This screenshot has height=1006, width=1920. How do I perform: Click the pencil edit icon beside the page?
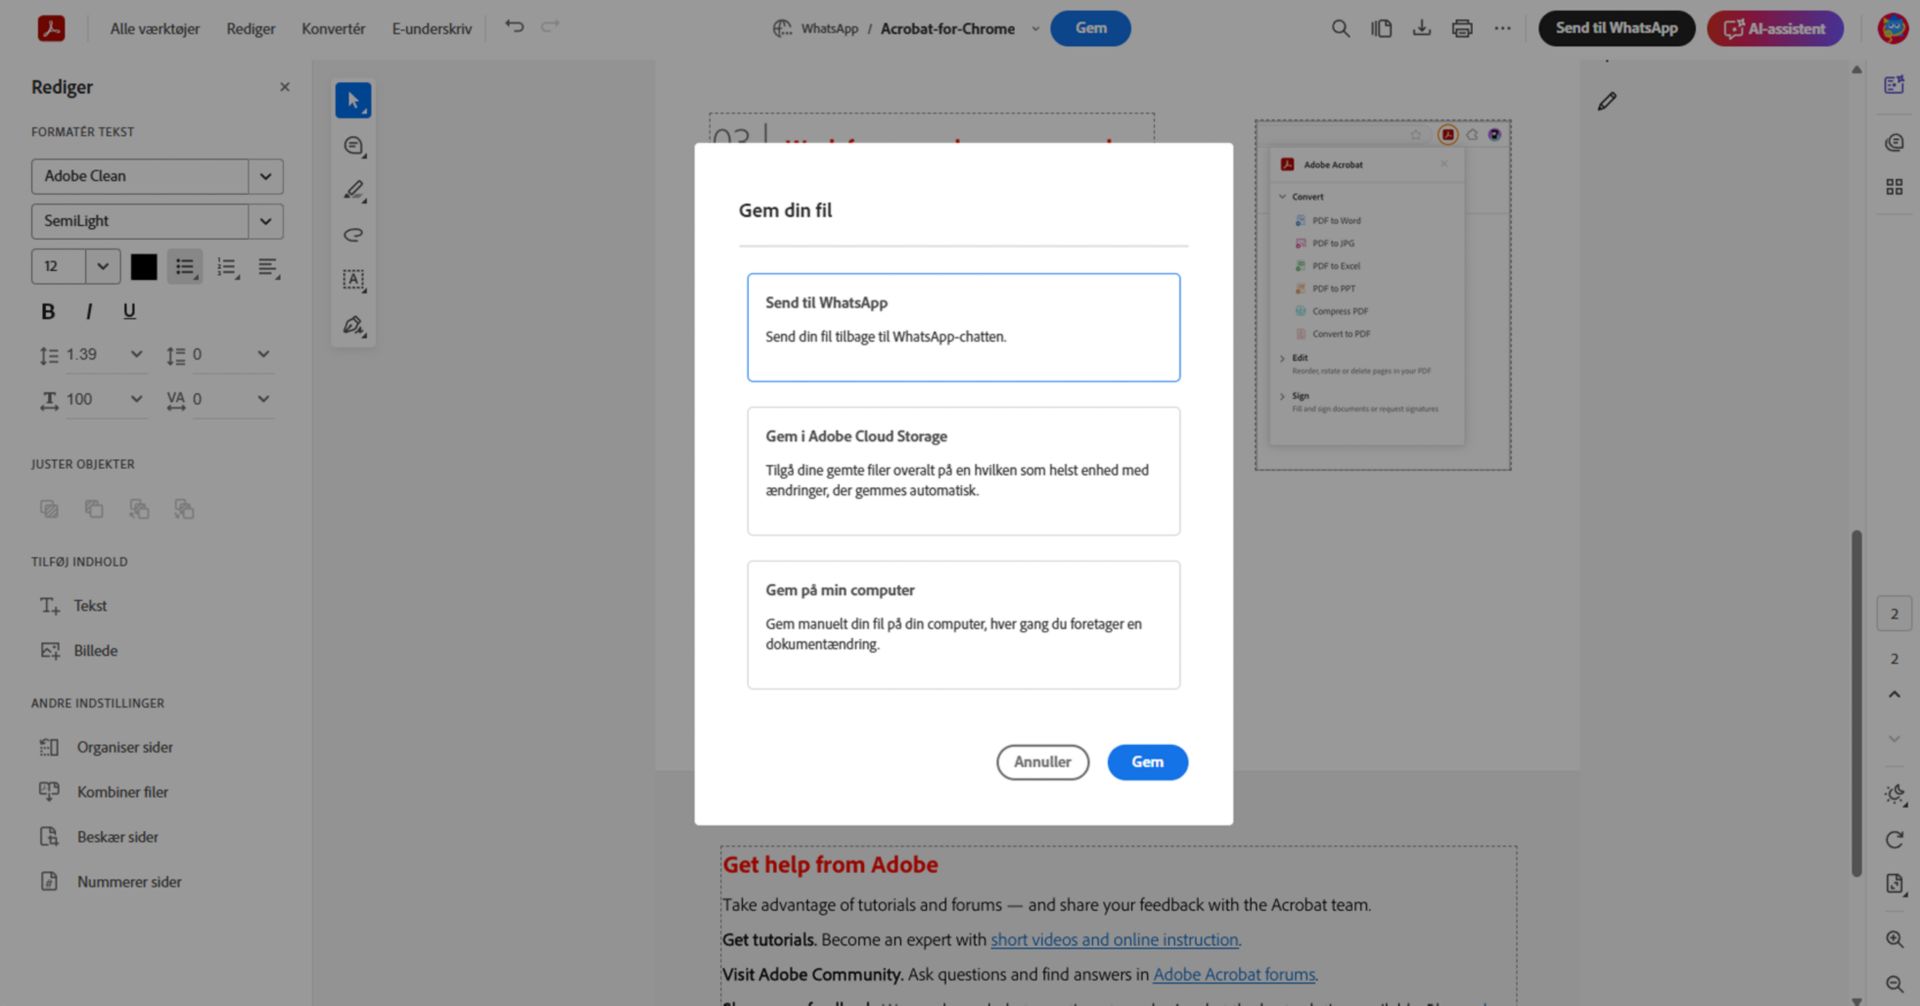(x=1607, y=101)
